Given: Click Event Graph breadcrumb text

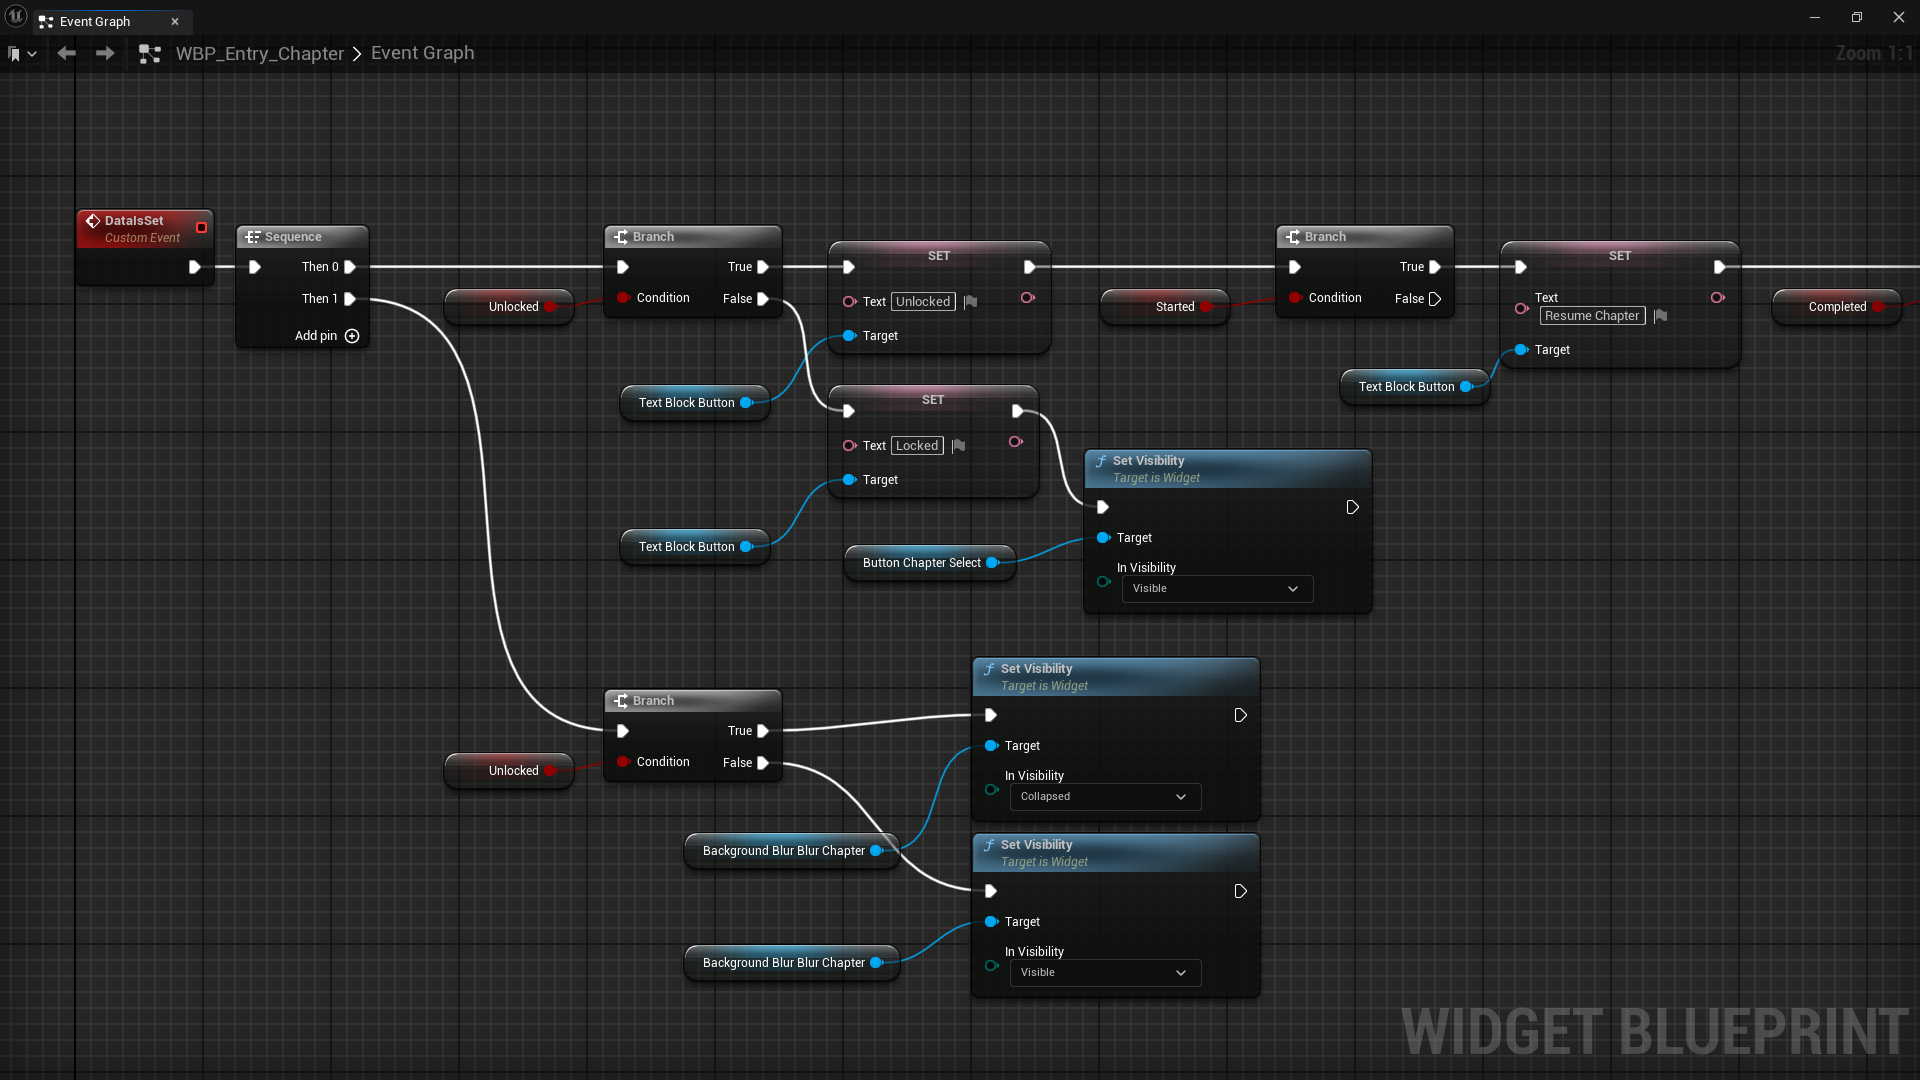Looking at the screenshot, I should point(422,53).
